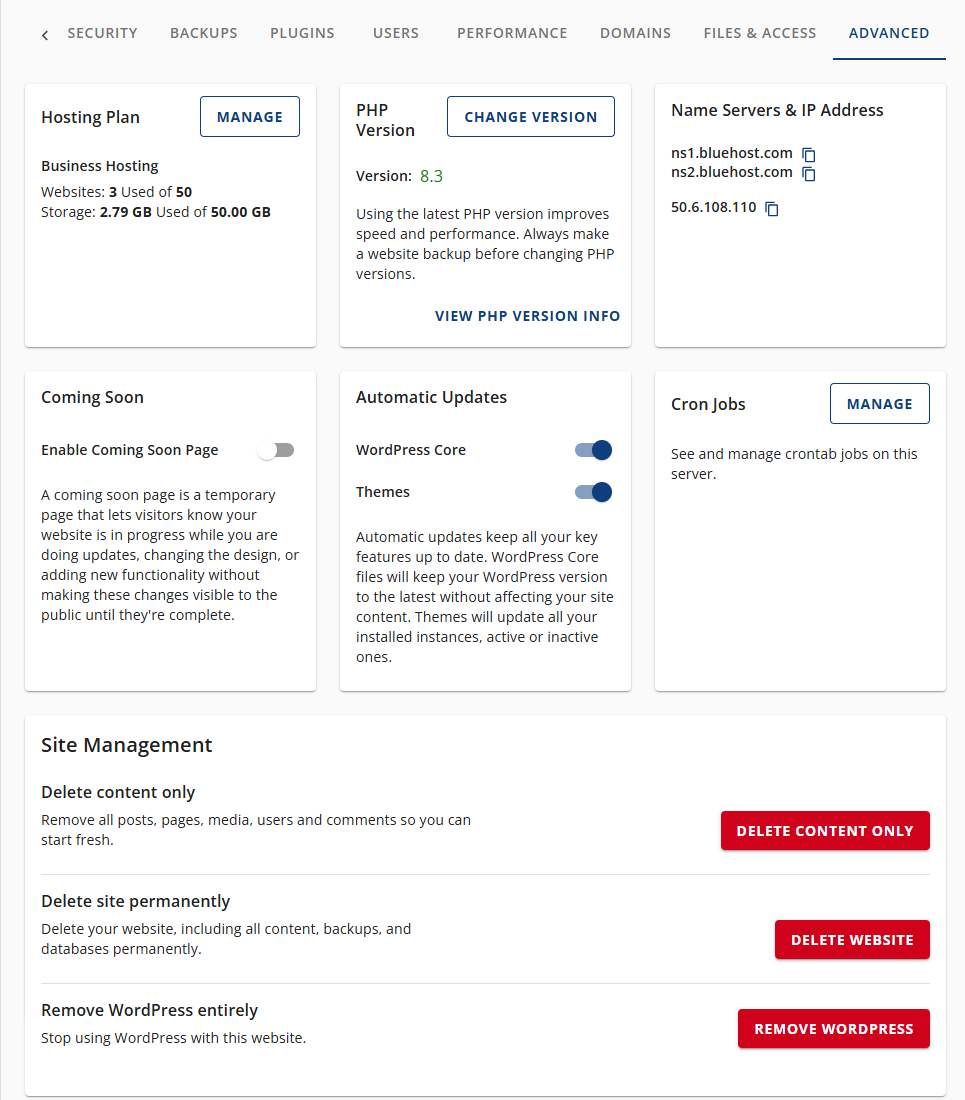The height and width of the screenshot is (1100, 965).
Task: Disable WordPress Core automatic updates
Action: click(593, 450)
